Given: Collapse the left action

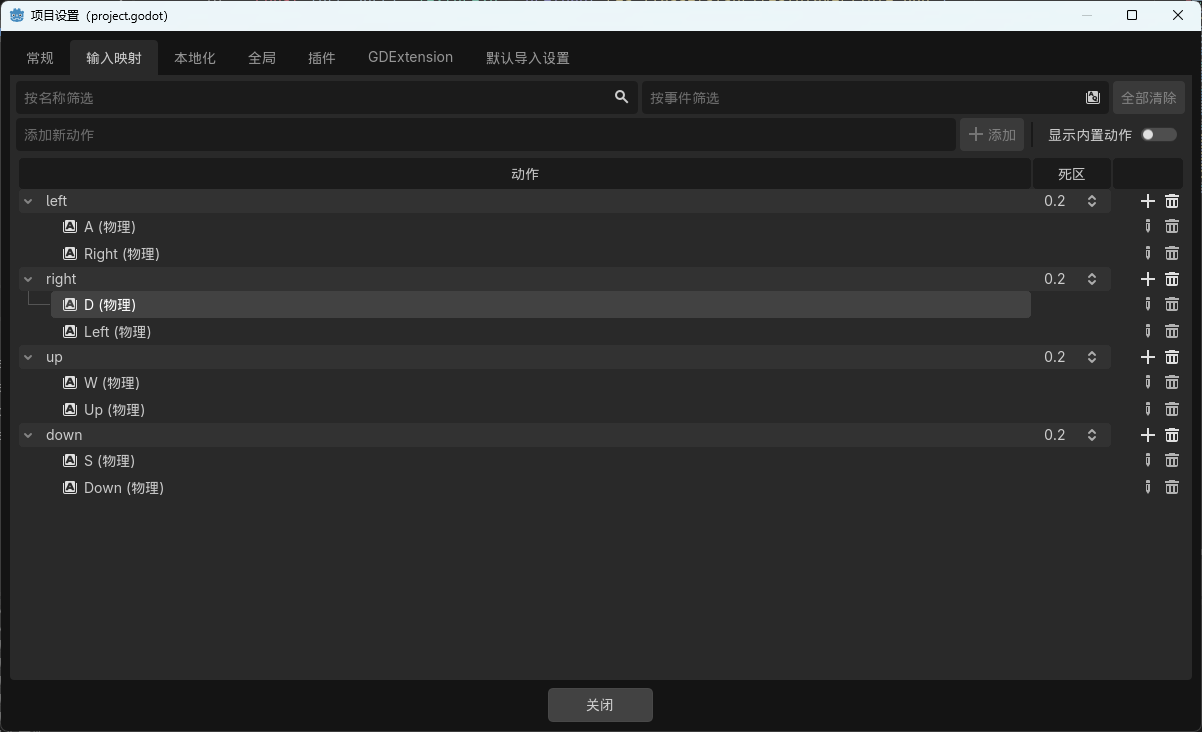Looking at the screenshot, I should click(x=28, y=201).
